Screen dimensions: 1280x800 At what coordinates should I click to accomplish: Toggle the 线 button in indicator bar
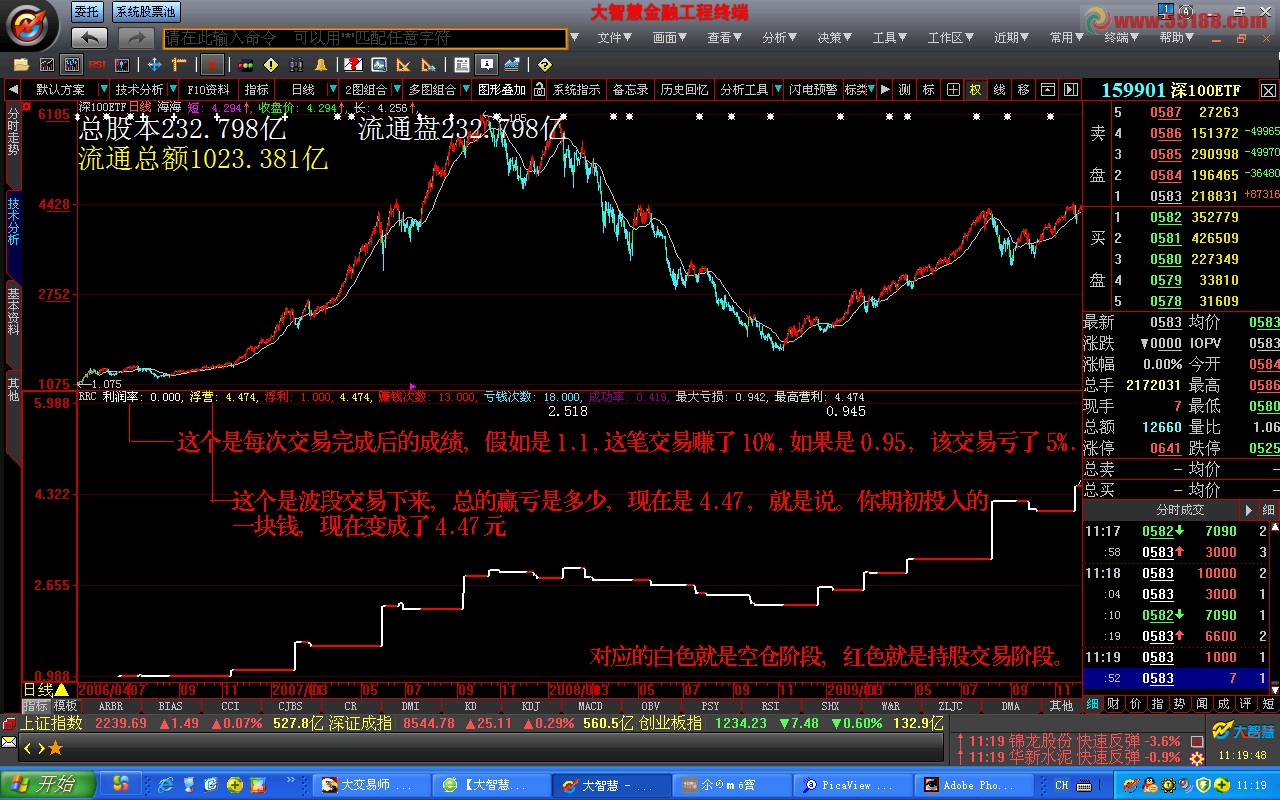(999, 90)
